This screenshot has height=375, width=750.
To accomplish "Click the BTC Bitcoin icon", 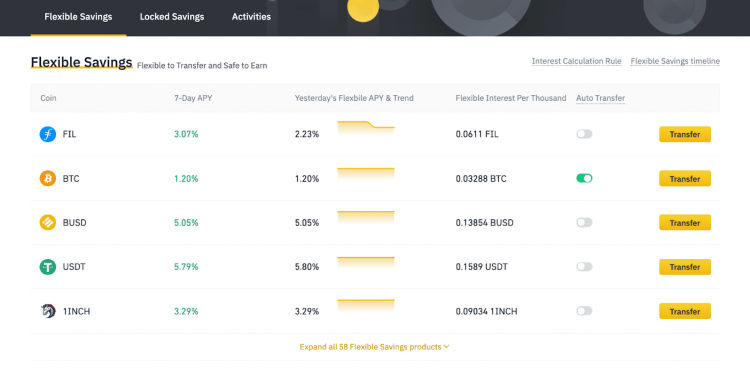I will click(x=48, y=178).
